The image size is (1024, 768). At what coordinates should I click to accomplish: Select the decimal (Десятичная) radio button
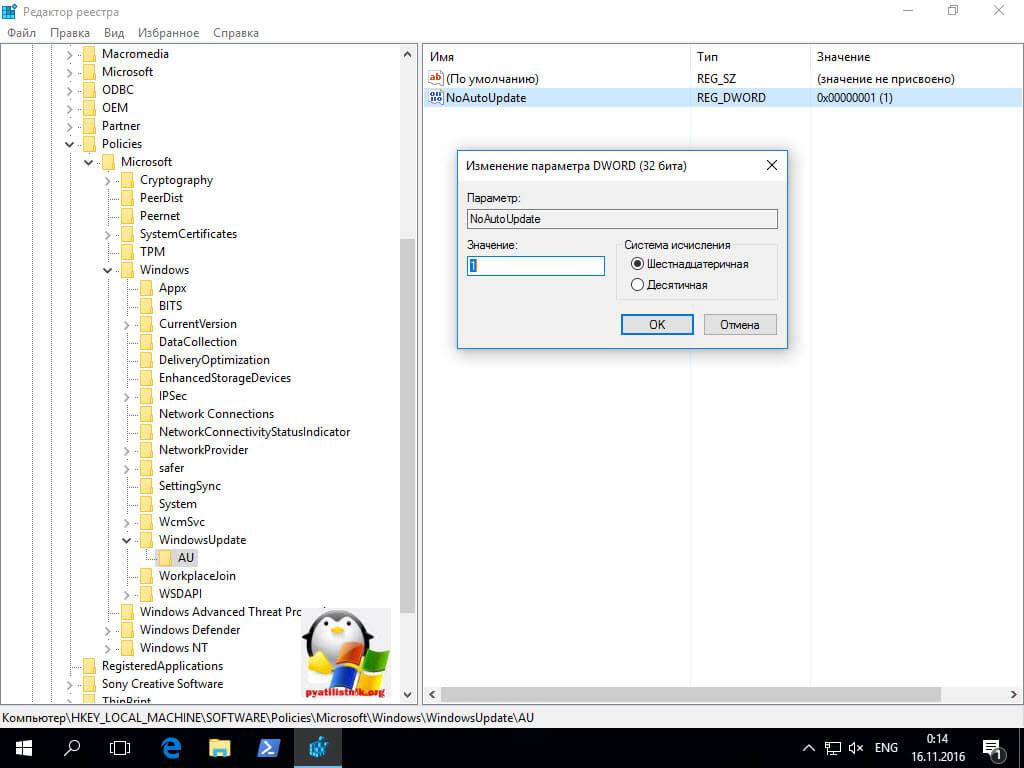point(637,285)
